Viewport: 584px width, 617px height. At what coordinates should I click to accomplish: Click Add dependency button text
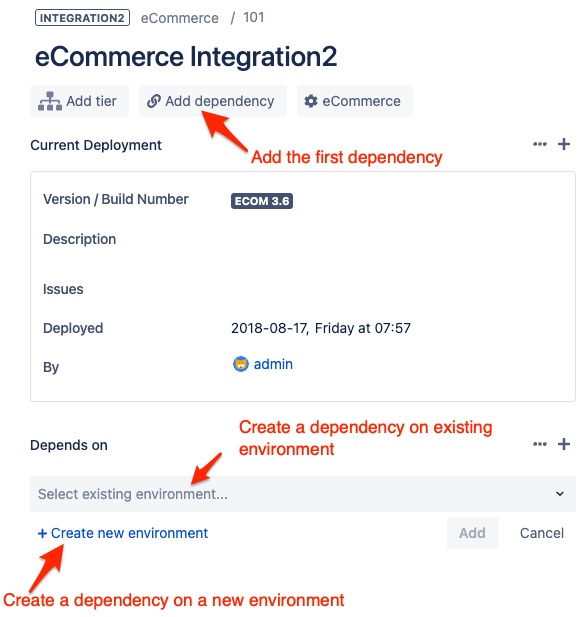coord(220,102)
